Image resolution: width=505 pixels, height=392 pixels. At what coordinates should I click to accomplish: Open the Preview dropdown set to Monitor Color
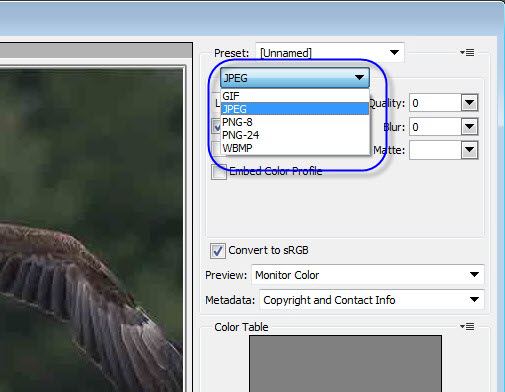coord(368,275)
